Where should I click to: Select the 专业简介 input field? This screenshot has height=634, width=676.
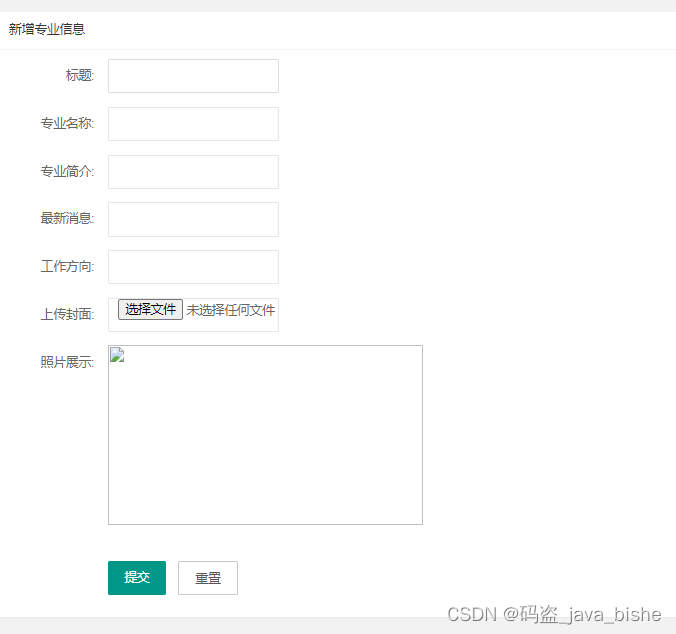pos(193,172)
